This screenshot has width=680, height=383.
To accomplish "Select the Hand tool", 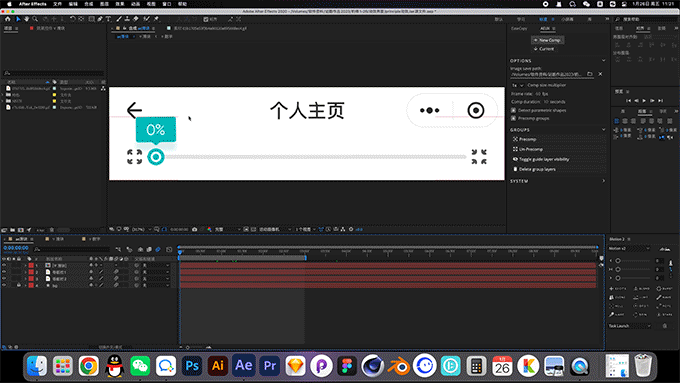I will coord(26,19).
